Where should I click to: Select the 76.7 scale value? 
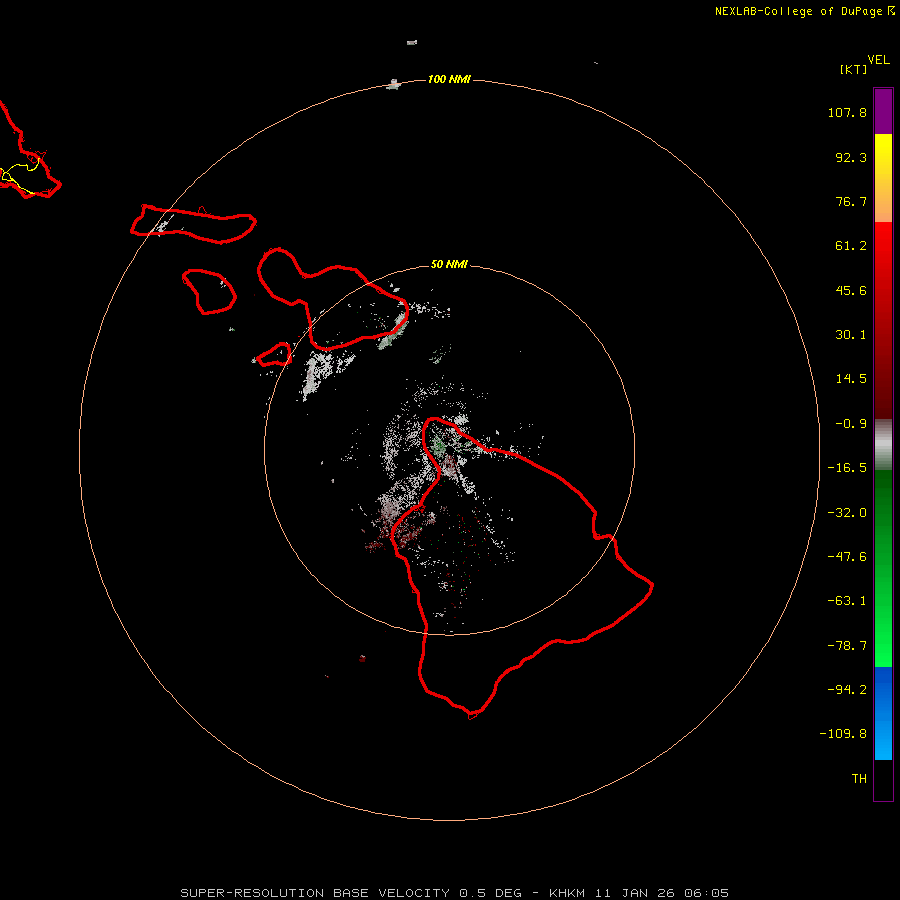851,201
